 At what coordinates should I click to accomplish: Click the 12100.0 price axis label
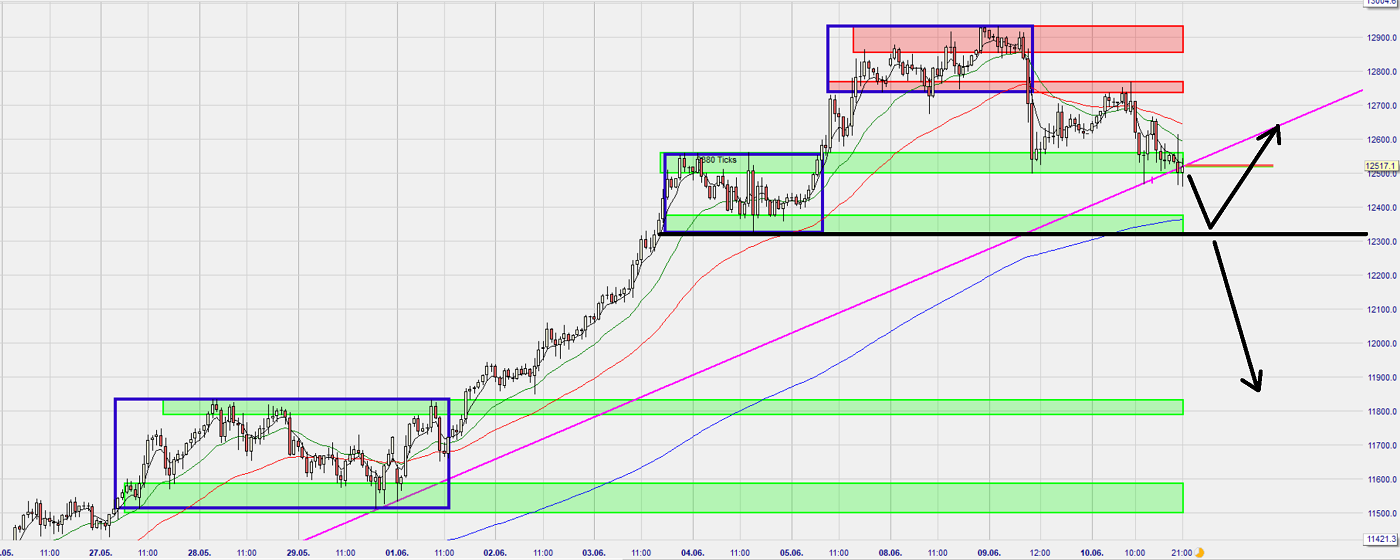coord(1383,310)
